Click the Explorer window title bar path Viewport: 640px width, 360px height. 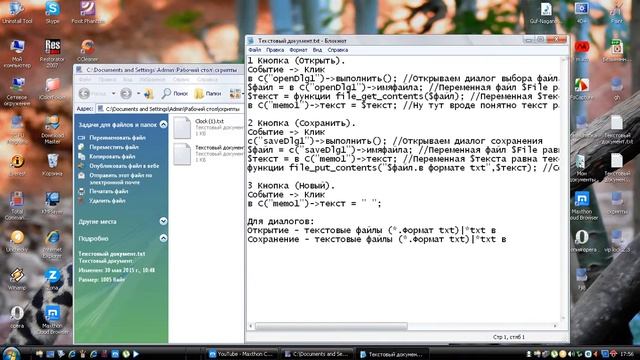click(162, 70)
